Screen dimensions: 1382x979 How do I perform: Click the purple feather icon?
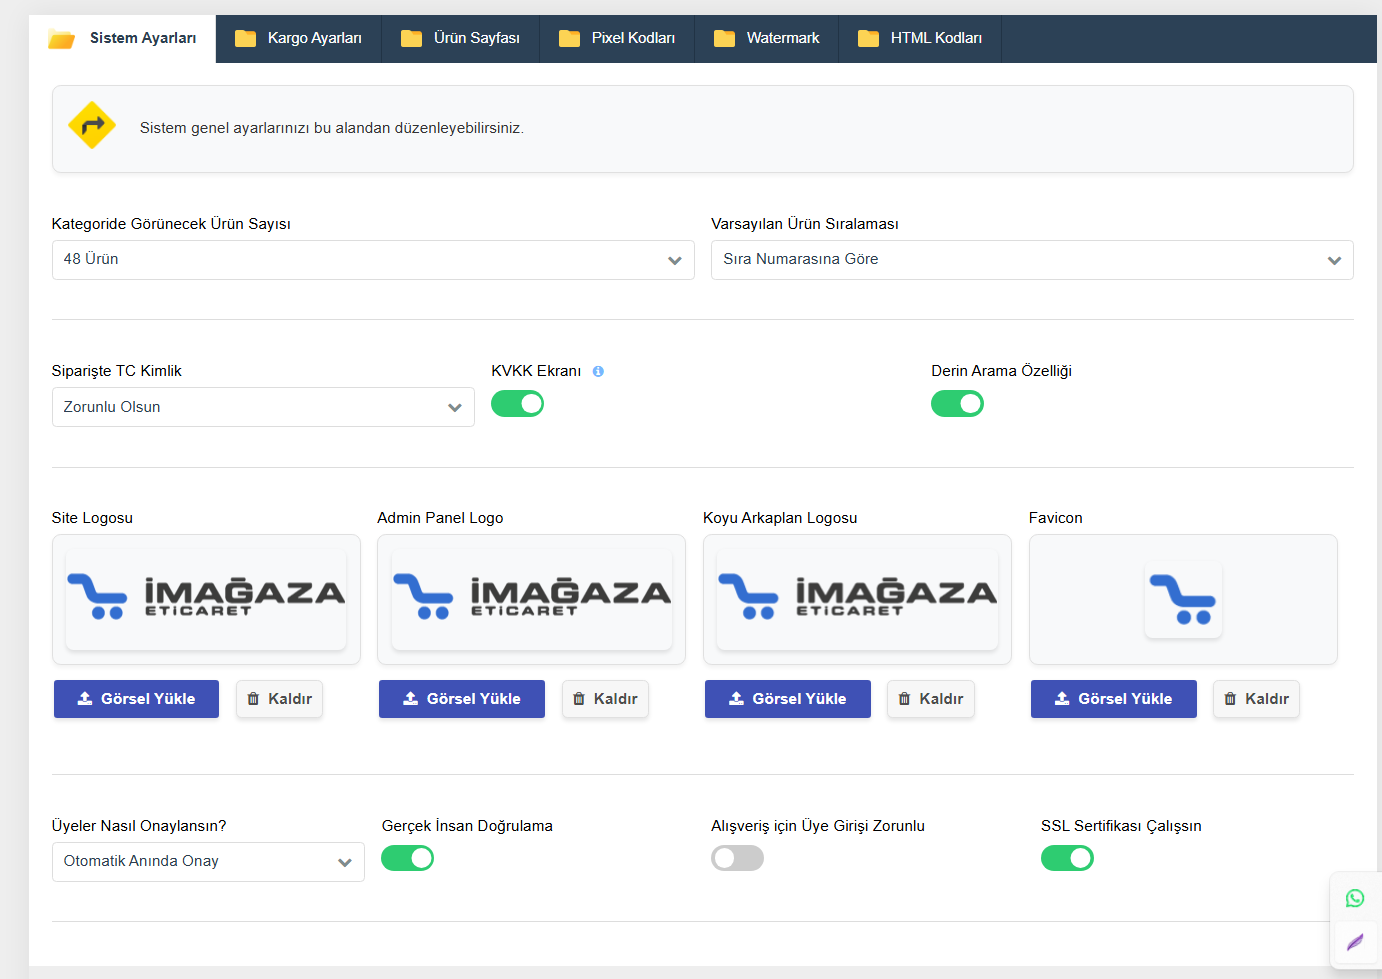point(1354,942)
